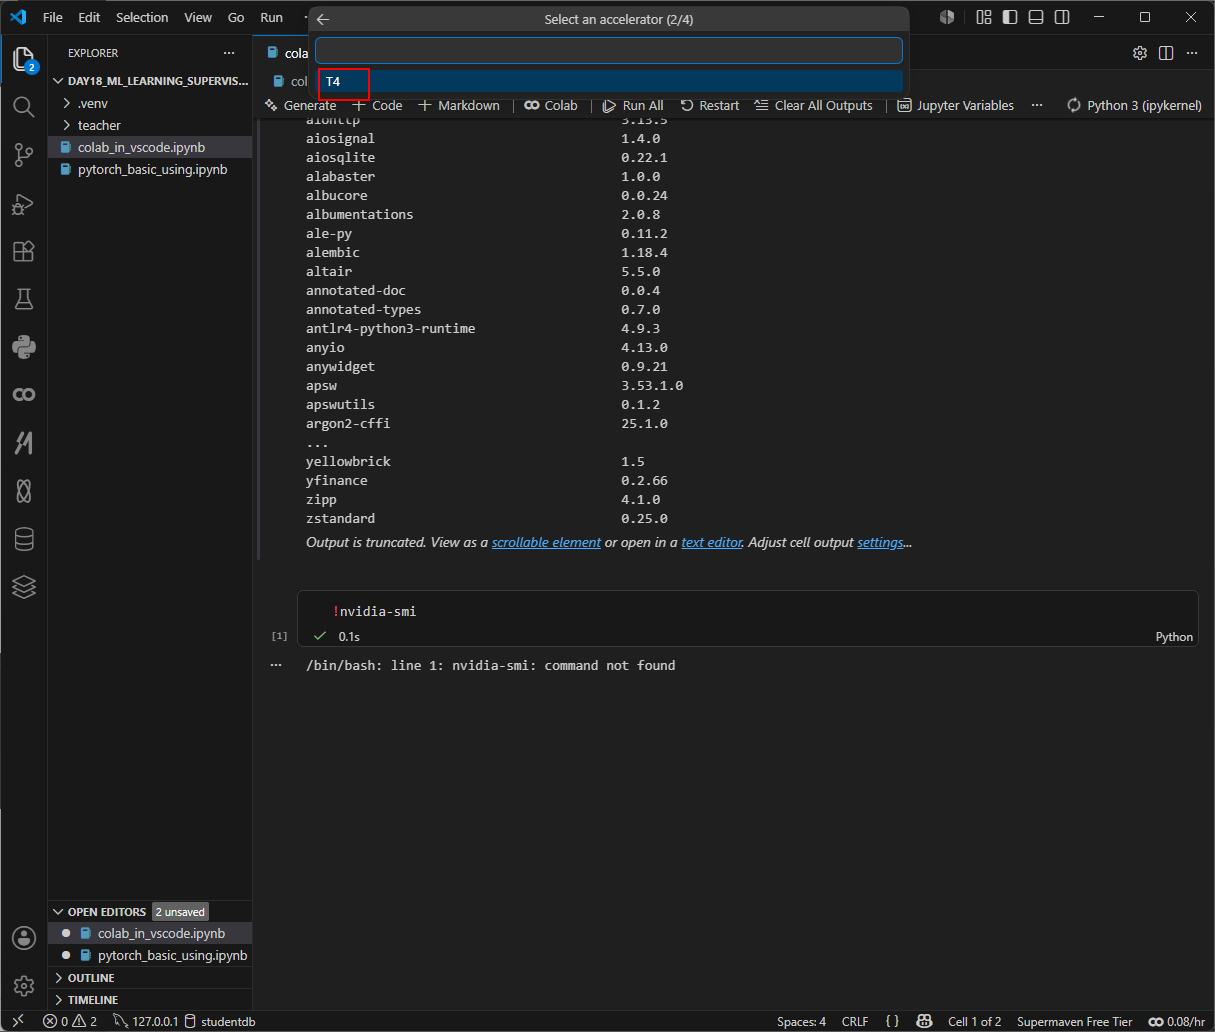Expand the Timeline section
1215x1032 pixels.
150,1000
